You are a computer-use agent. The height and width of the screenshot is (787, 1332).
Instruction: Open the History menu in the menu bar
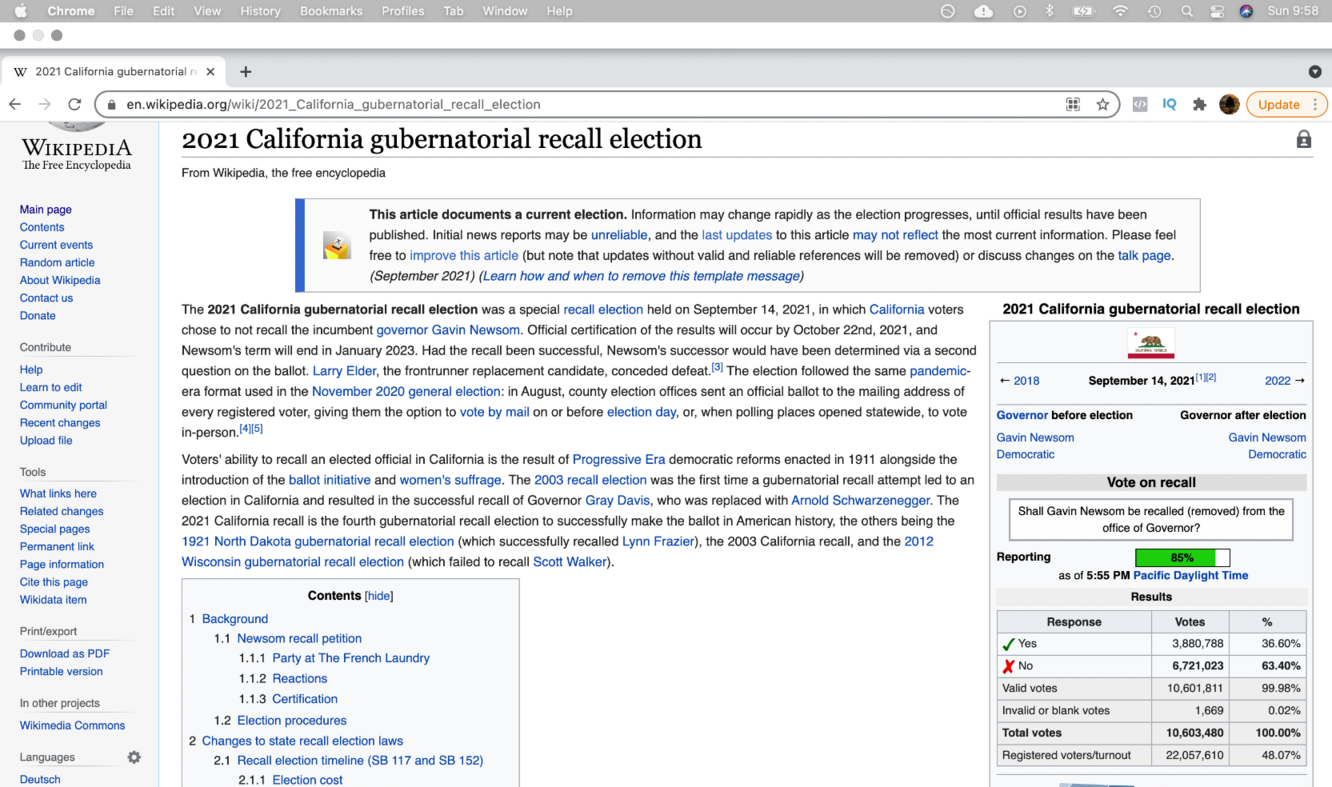(260, 11)
